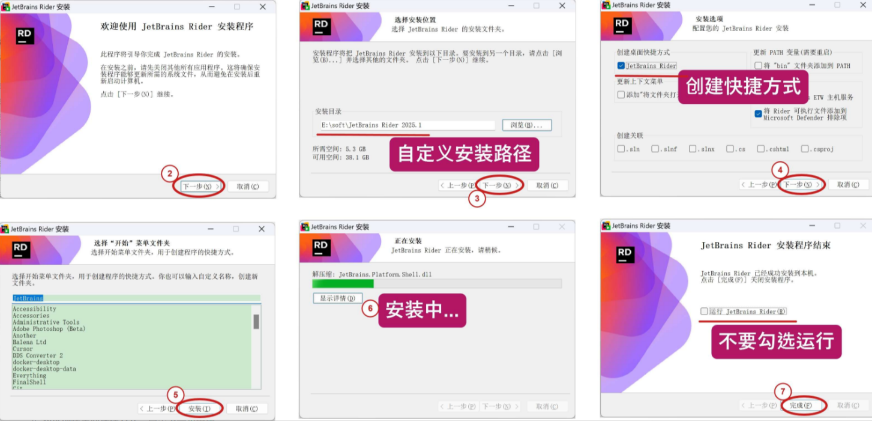The height and width of the screenshot is (421, 872).
Task: Click title bar icon of finish window
Action: (606, 226)
